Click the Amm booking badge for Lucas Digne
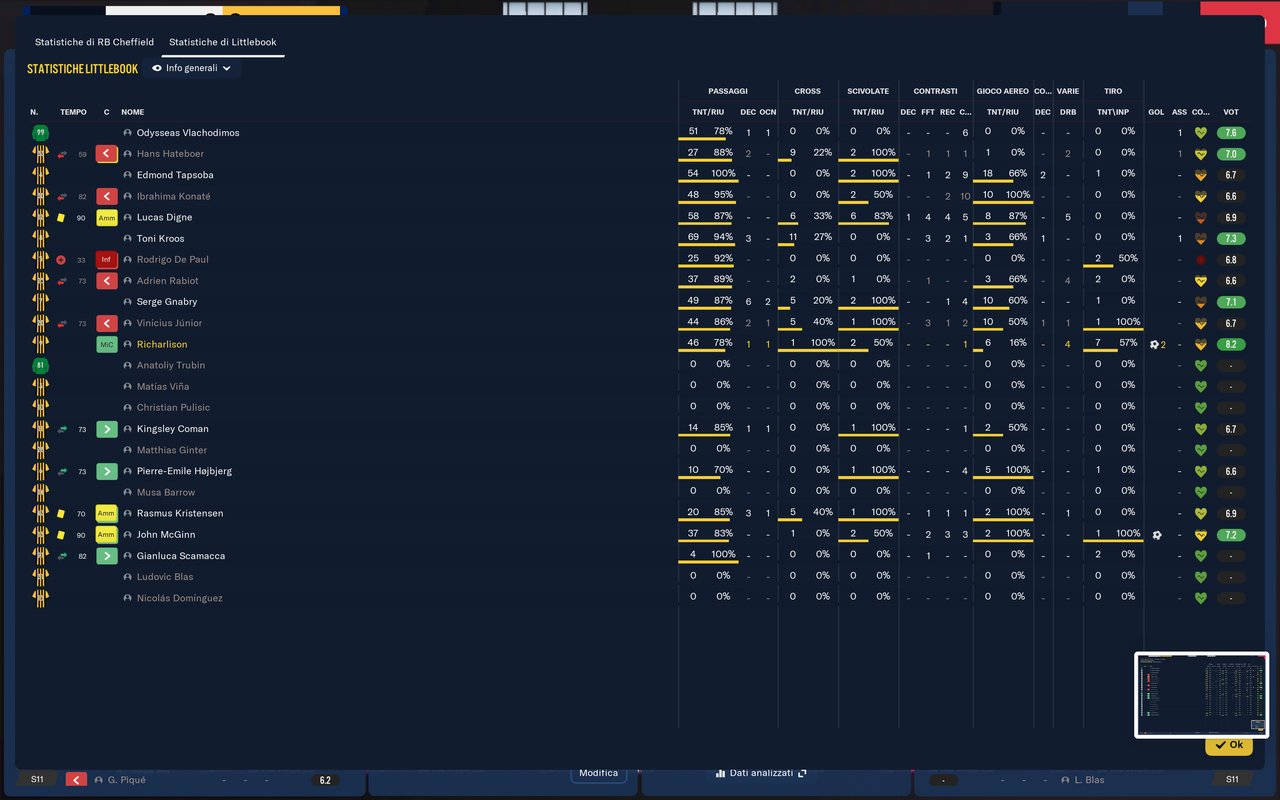 click(x=107, y=218)
